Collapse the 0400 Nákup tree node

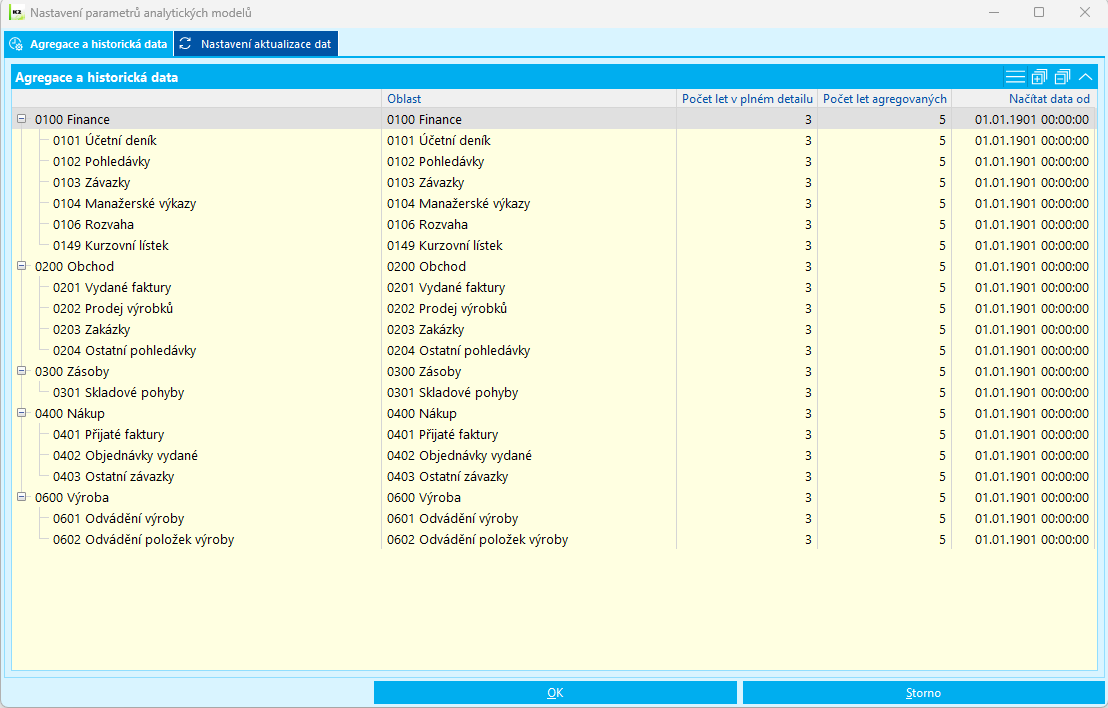pos(21,413)
